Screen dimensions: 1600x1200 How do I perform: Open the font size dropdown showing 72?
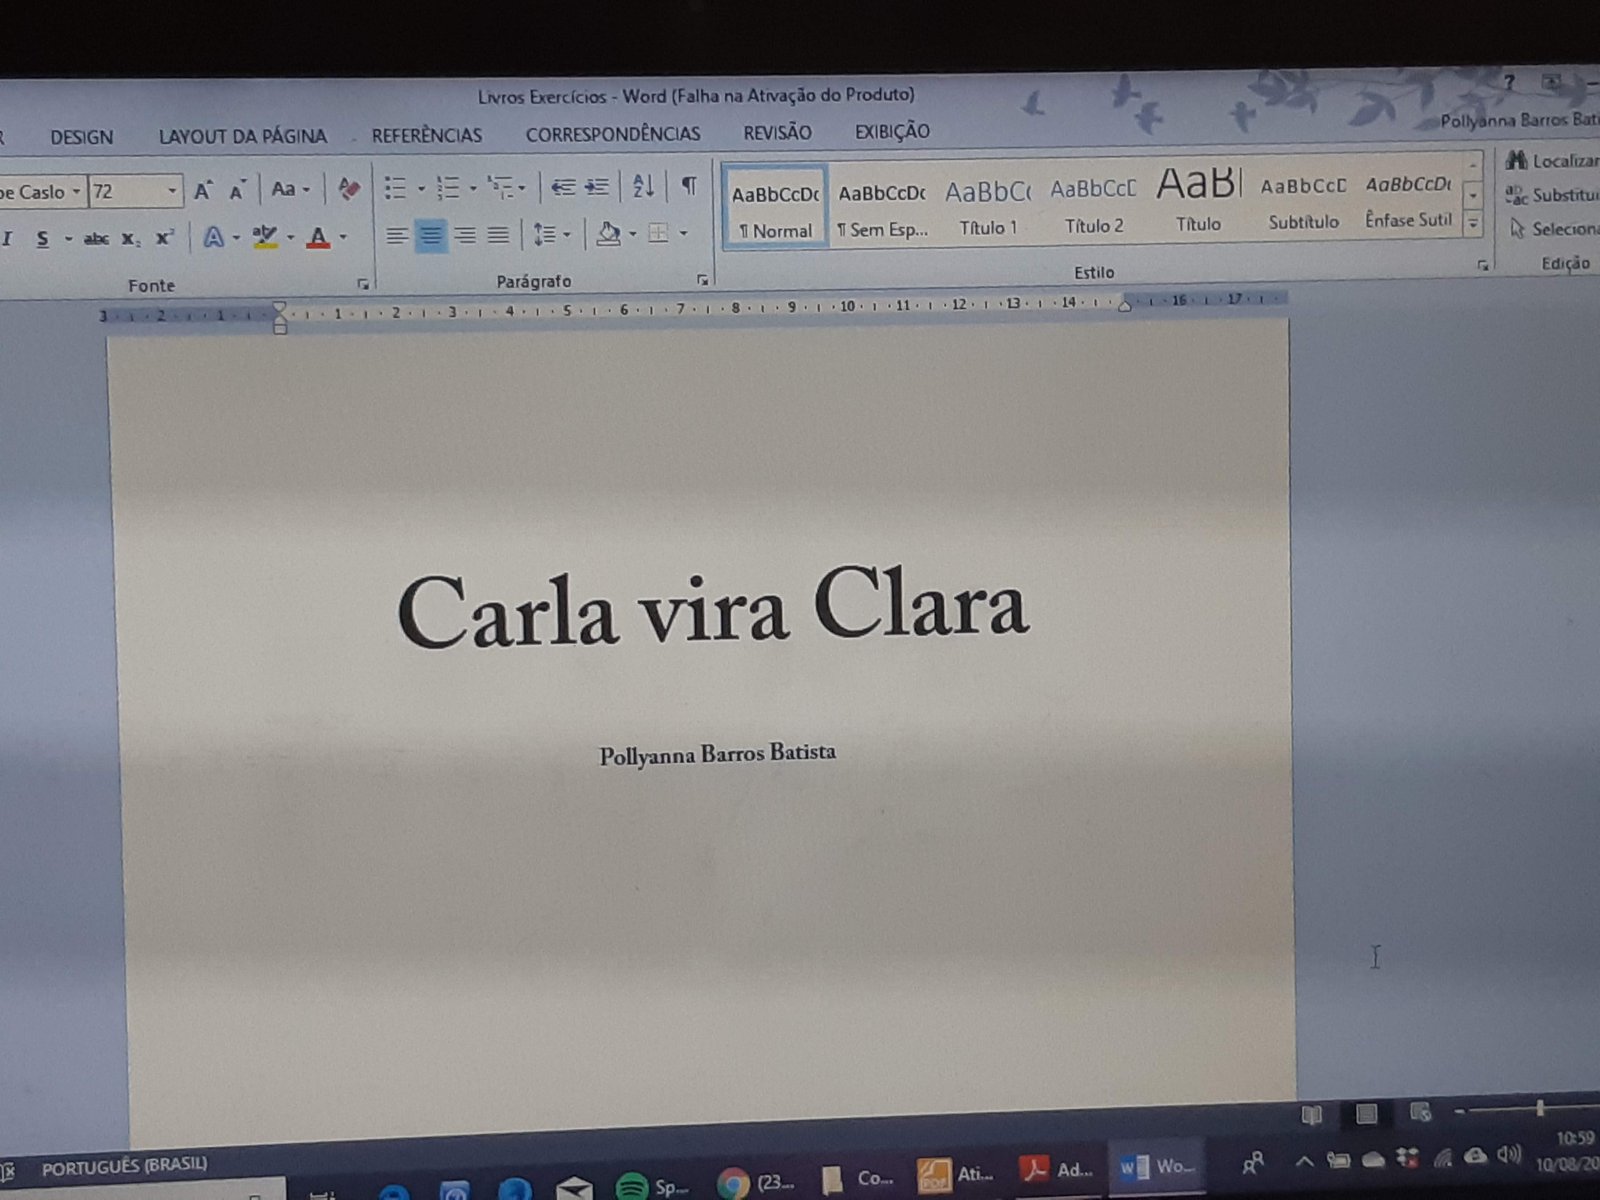(x=172, y=190)
